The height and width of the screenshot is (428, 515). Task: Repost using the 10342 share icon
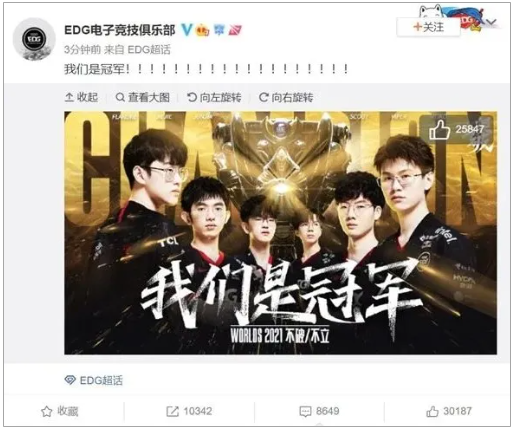189,411
